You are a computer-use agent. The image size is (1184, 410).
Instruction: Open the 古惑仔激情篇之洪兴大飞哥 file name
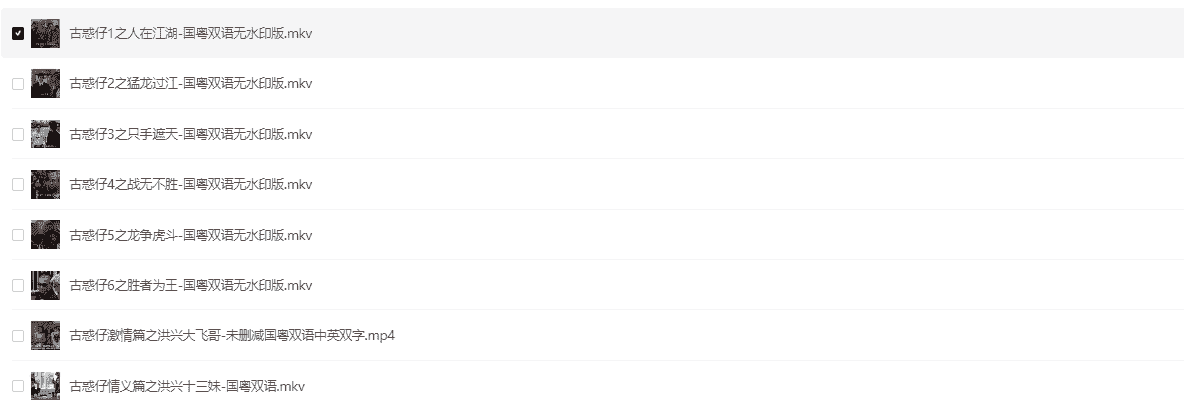[232, 336]
